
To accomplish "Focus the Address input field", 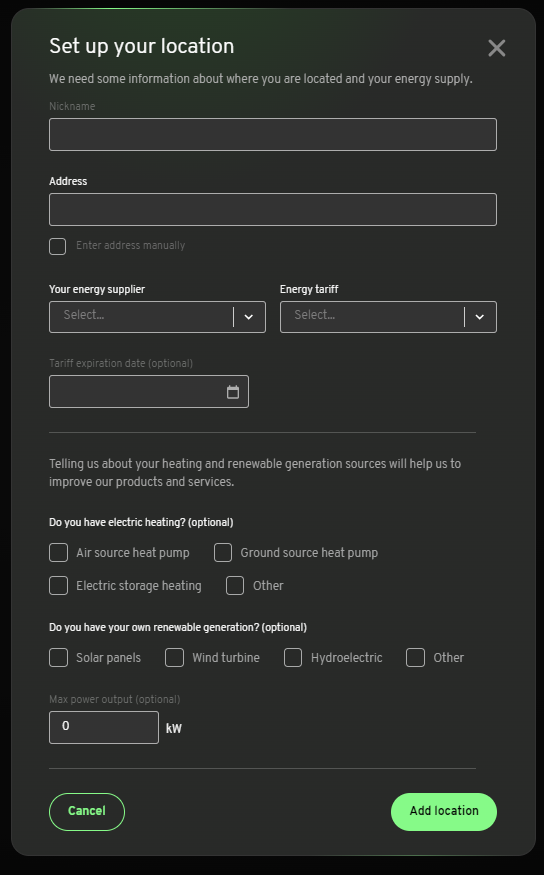I will 273,209.
